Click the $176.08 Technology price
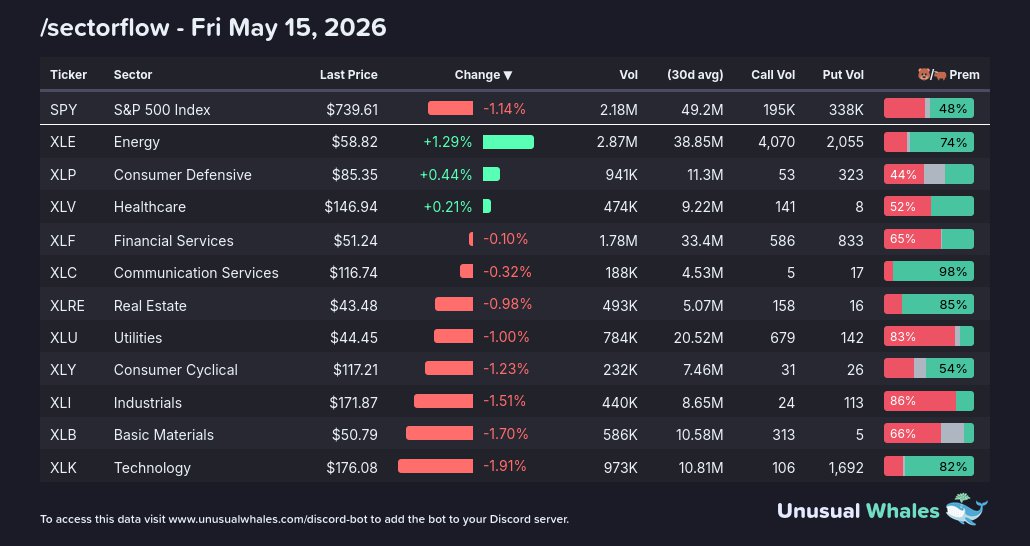1030x546 pixels. [352, 468]
